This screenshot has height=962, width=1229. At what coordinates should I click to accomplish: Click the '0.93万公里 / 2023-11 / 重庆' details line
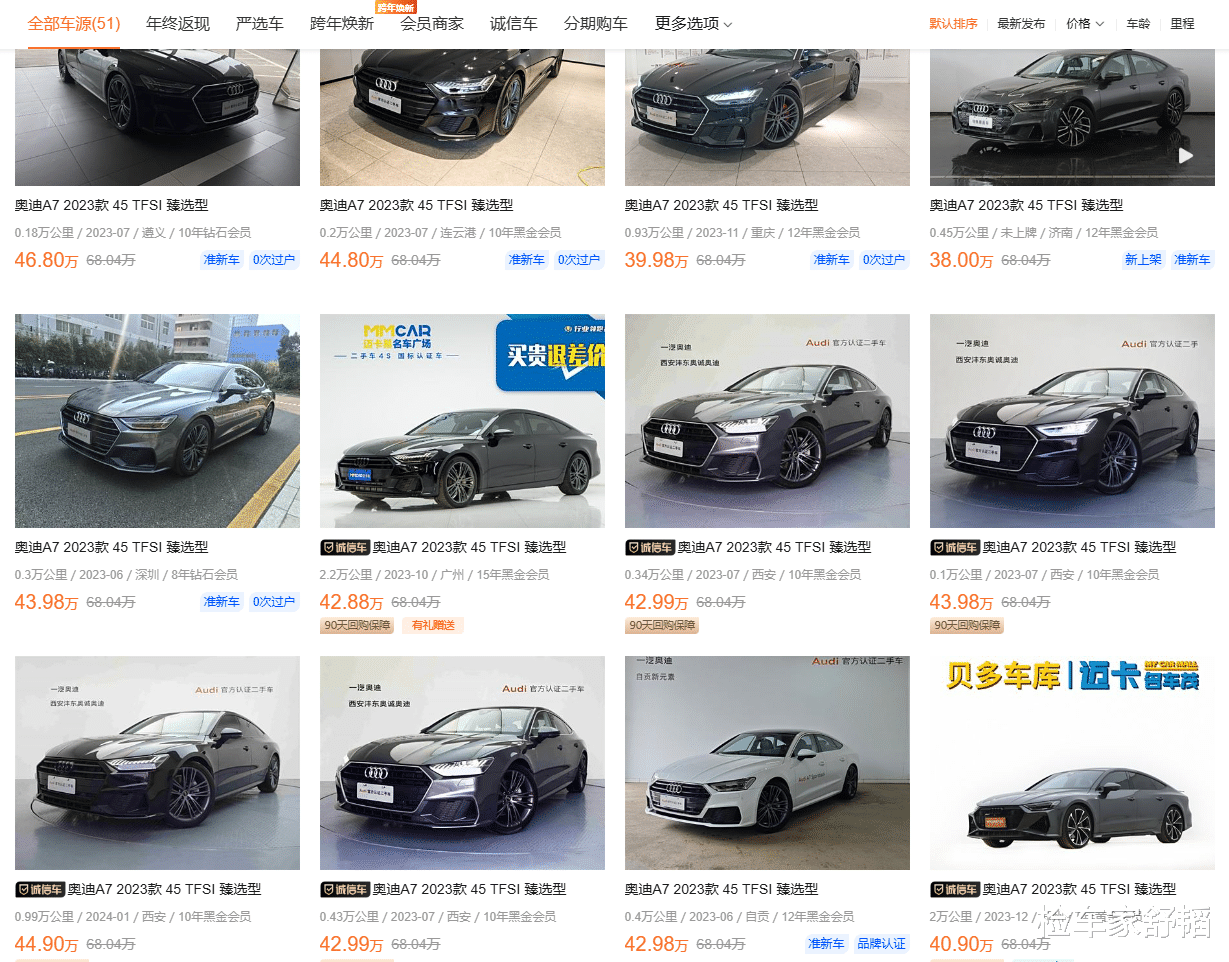(x=743, y=233)
